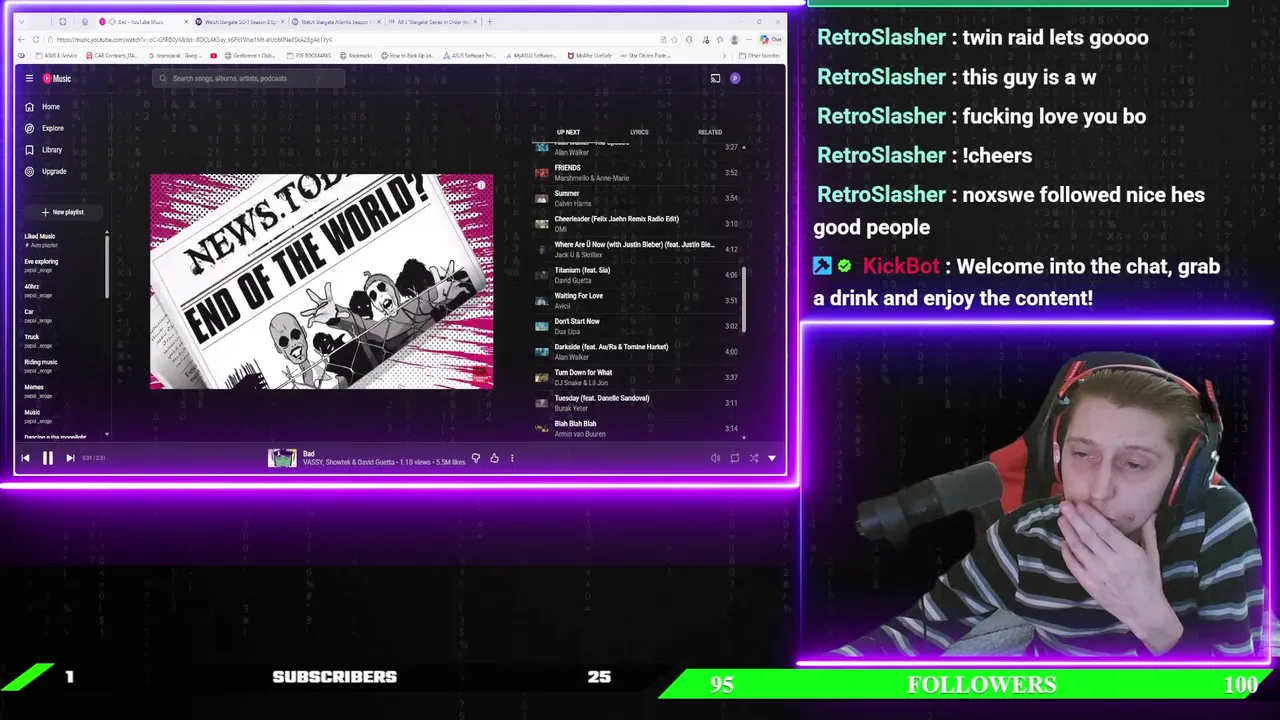Click the volume speaker icon
The width and height of the screenshot is (1280, 720).
pos(715,458)
